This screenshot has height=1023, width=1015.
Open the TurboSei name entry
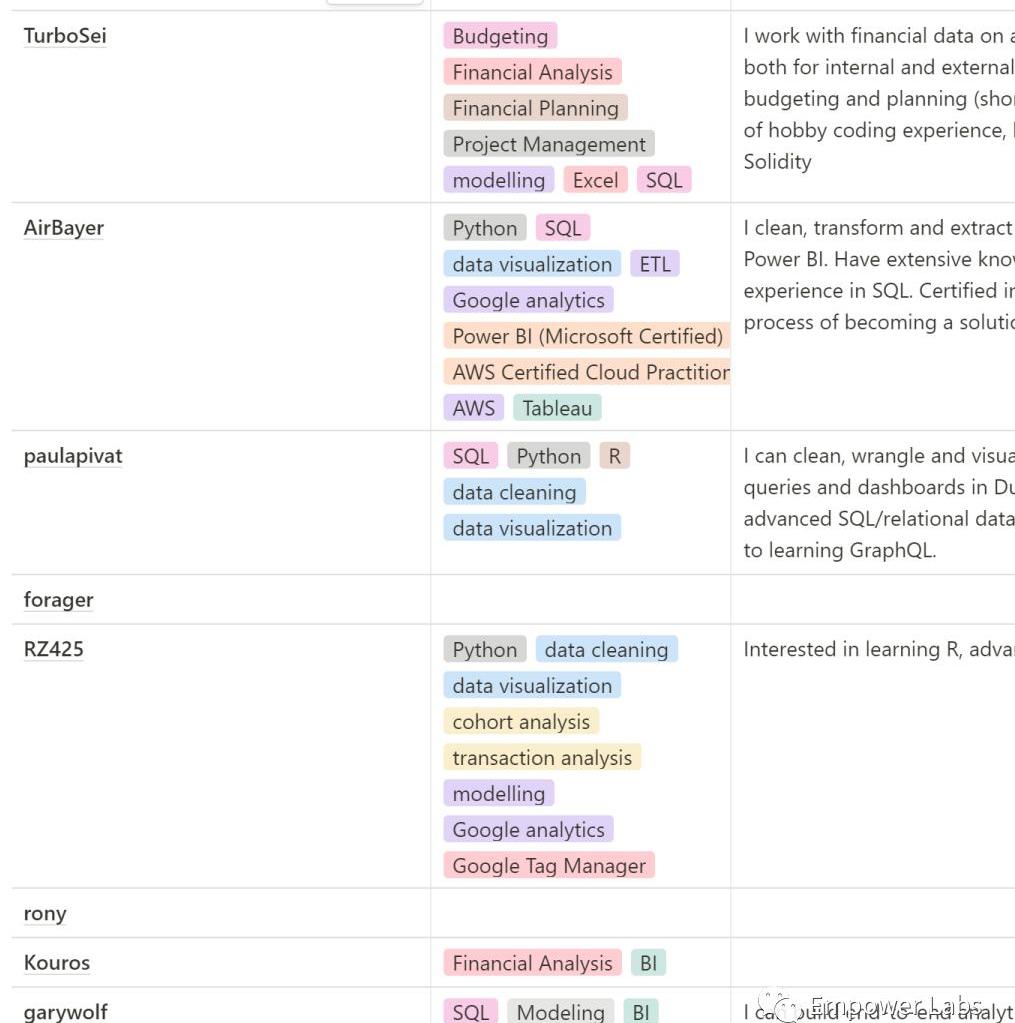[x=65, y=36]
